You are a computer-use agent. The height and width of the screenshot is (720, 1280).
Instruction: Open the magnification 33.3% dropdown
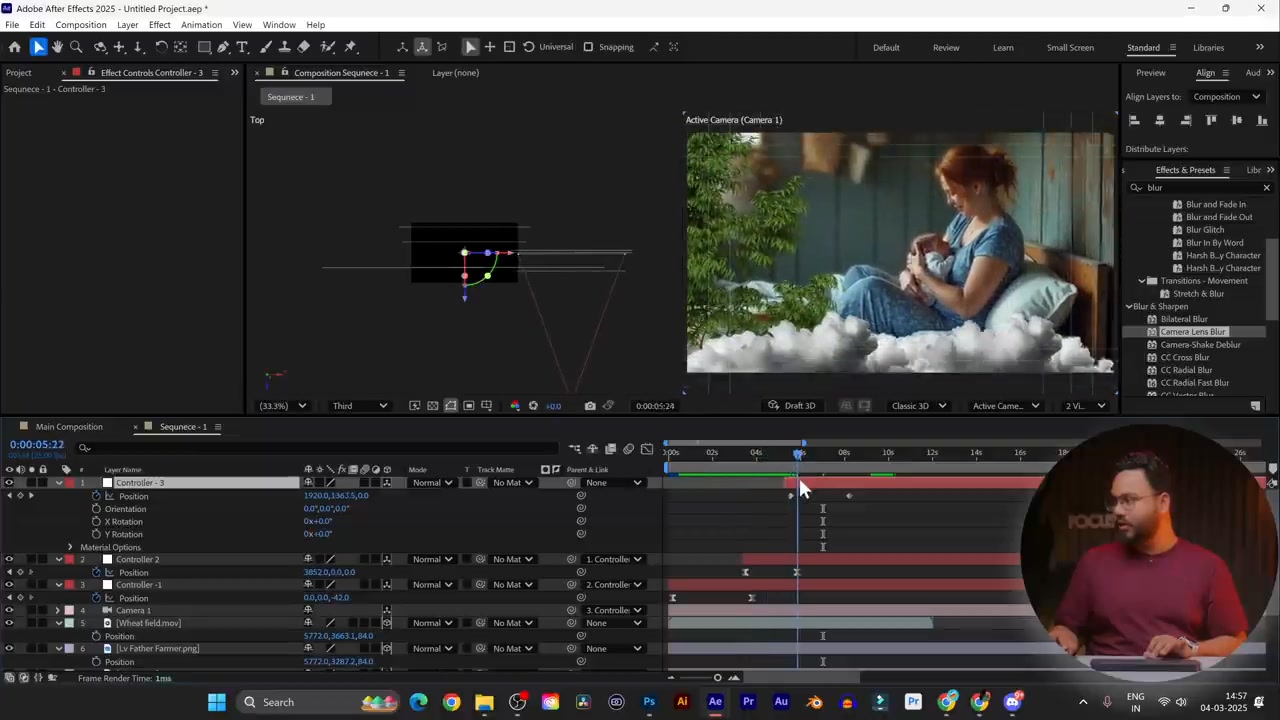click(x=282, y=406)
